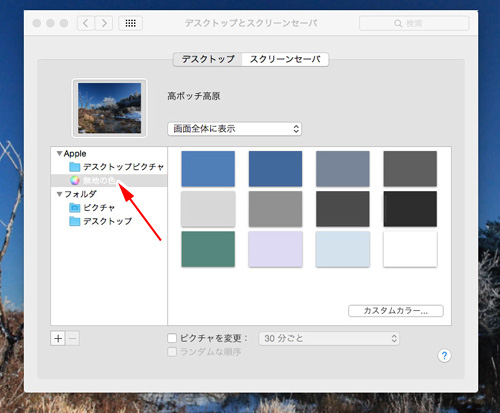Enable ピクチャを変更 checkbox
Screen dimensions: 500x413
coord(172,338)
